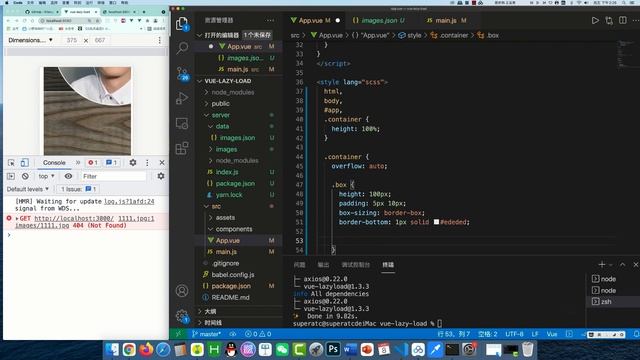
Task: Open the top JavaScript context dropdown
Action: [46, 176]
